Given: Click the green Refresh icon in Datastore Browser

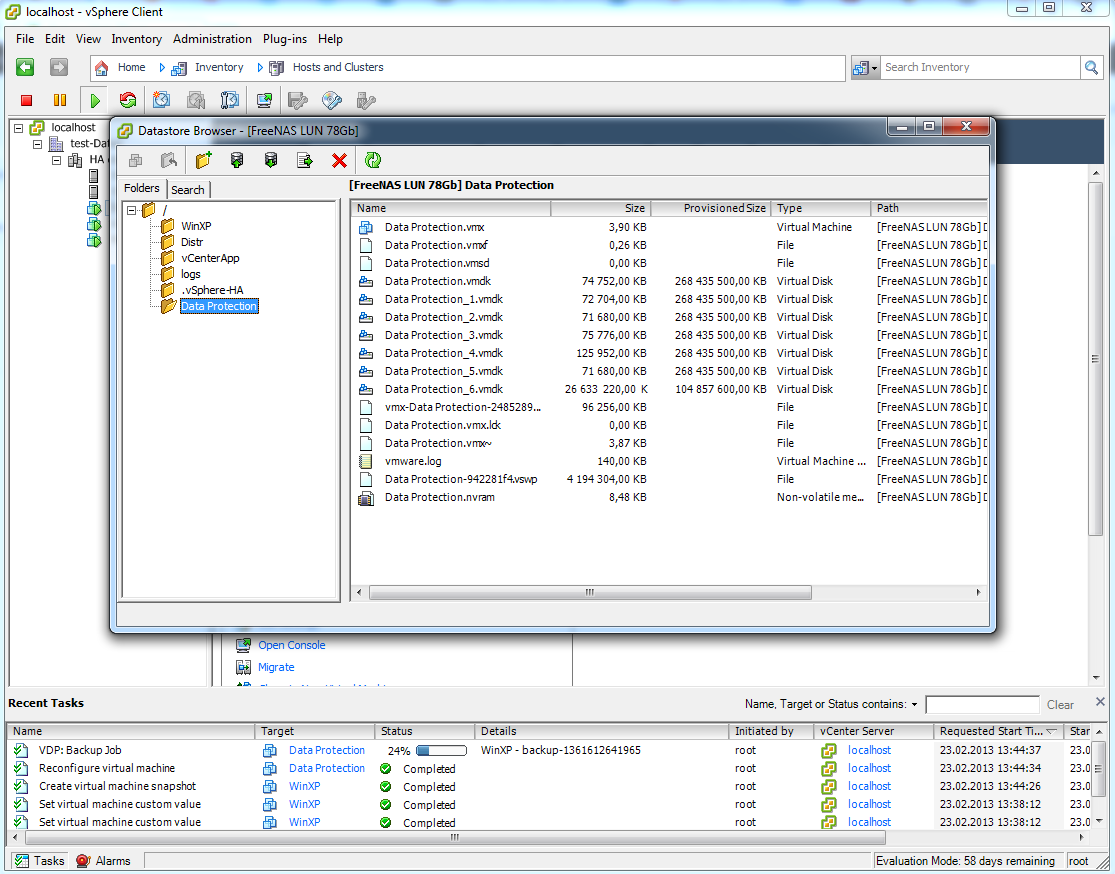Looking at the screenshot, I should point(373,160).
